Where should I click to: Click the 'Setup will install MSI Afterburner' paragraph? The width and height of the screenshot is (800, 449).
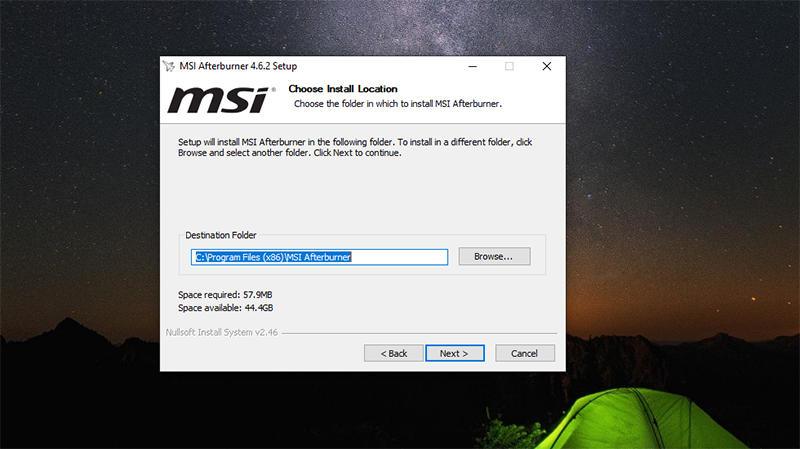tap(355, 147)
